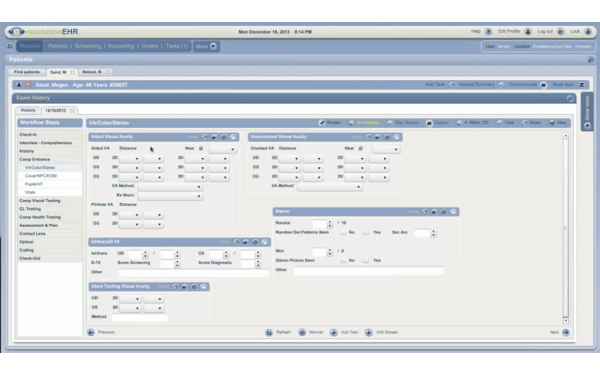The height and width of the screenshot is (375, 600).
Task: Open Pinhole VA OS first distance dropdown
Action: [x=129, y=224]
